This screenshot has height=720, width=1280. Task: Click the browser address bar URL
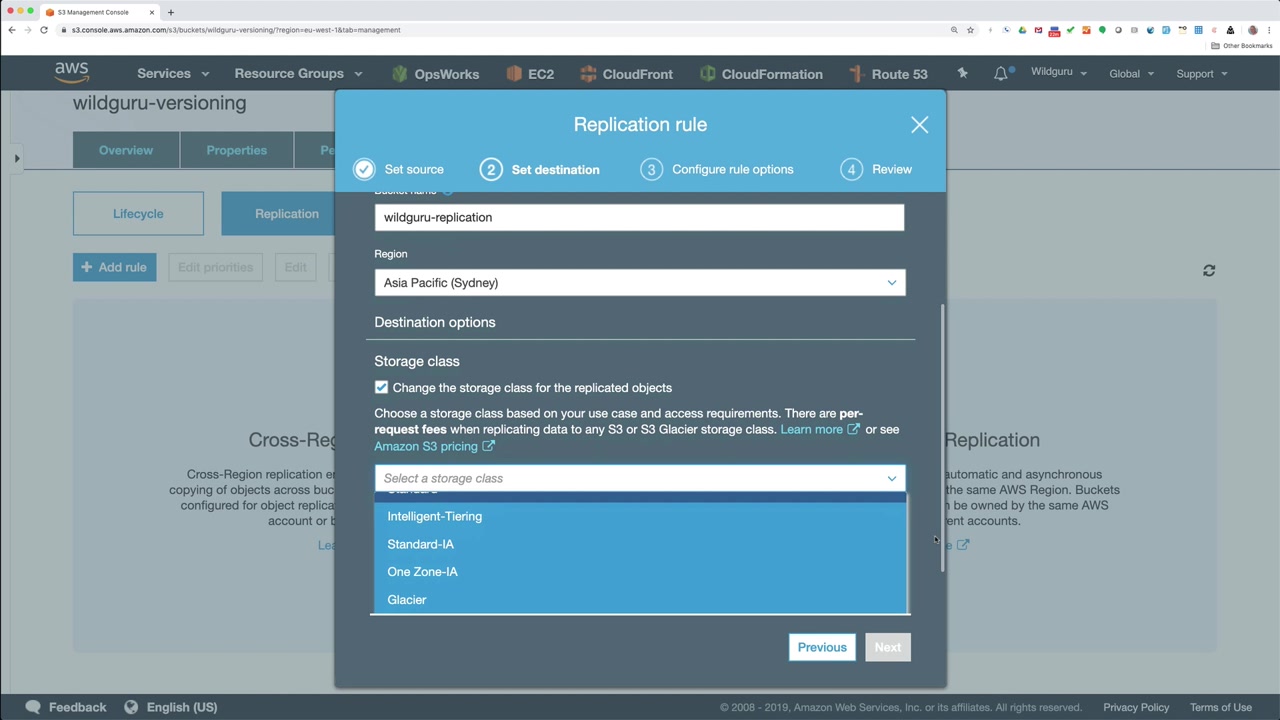(x=236, y=30)
